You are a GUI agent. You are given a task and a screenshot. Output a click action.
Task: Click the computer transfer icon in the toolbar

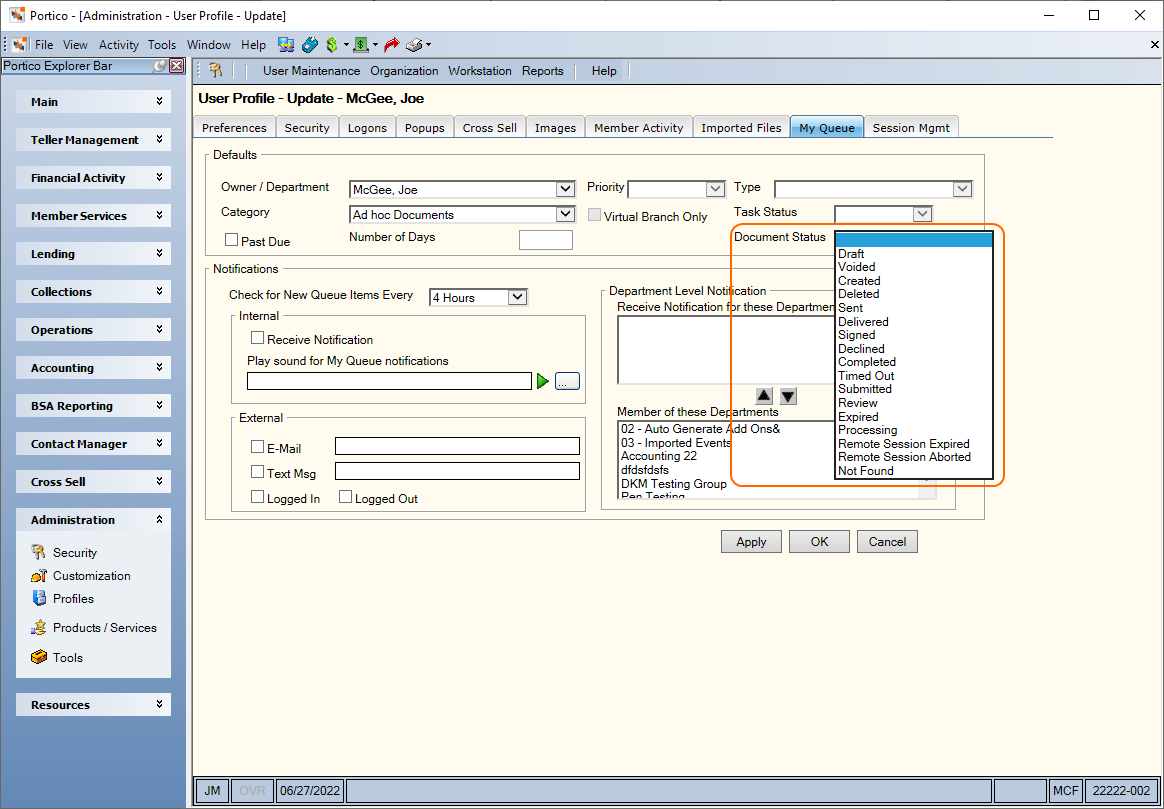[286, 45]
